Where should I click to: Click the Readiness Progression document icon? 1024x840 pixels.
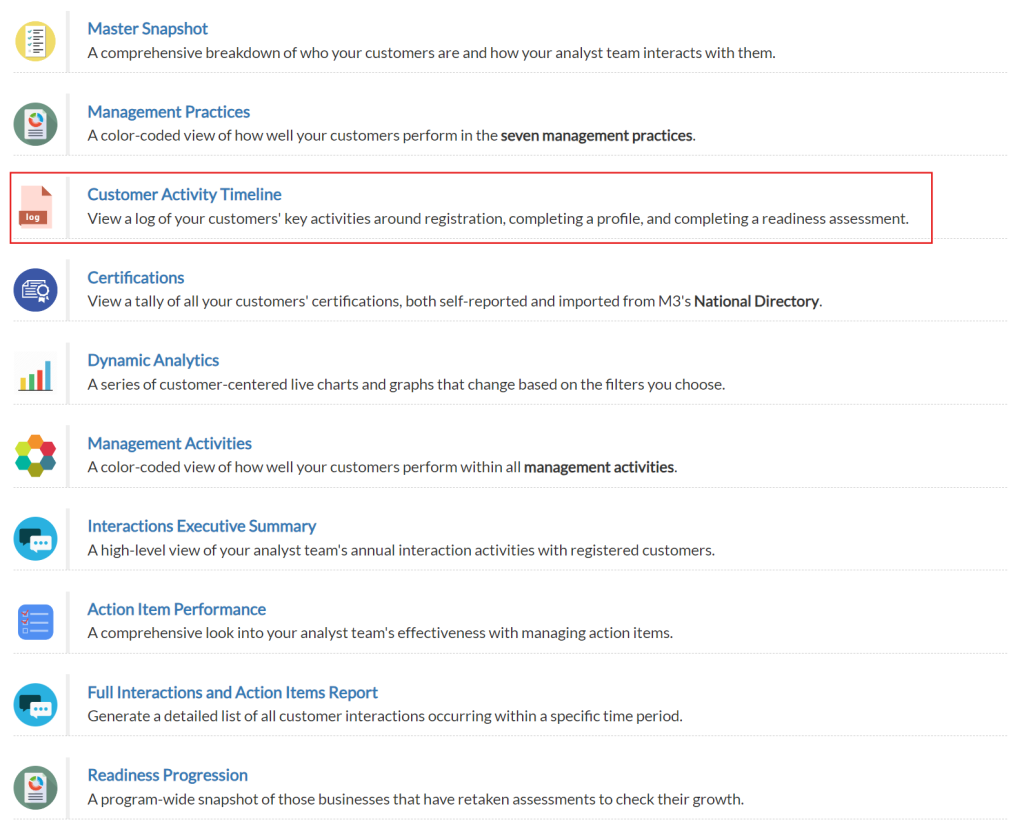(x=36, y=788)
